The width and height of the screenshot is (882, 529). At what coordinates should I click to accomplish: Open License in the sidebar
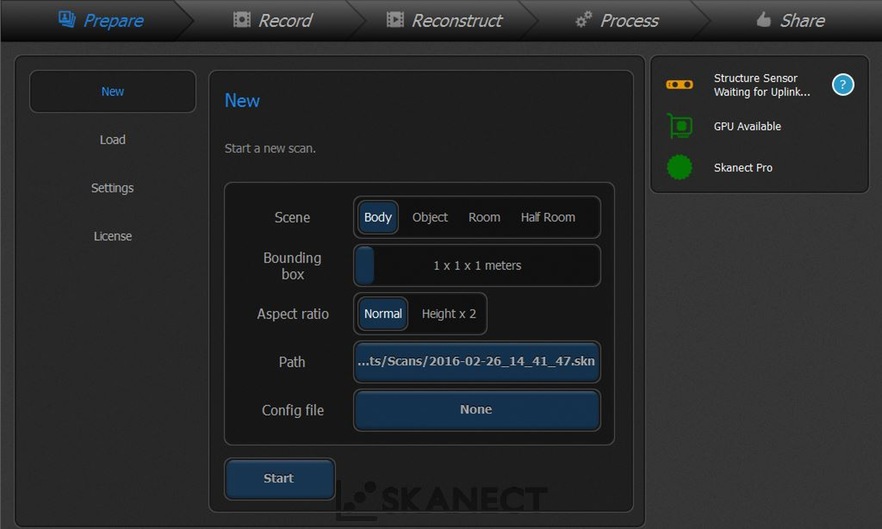[112, 236]
